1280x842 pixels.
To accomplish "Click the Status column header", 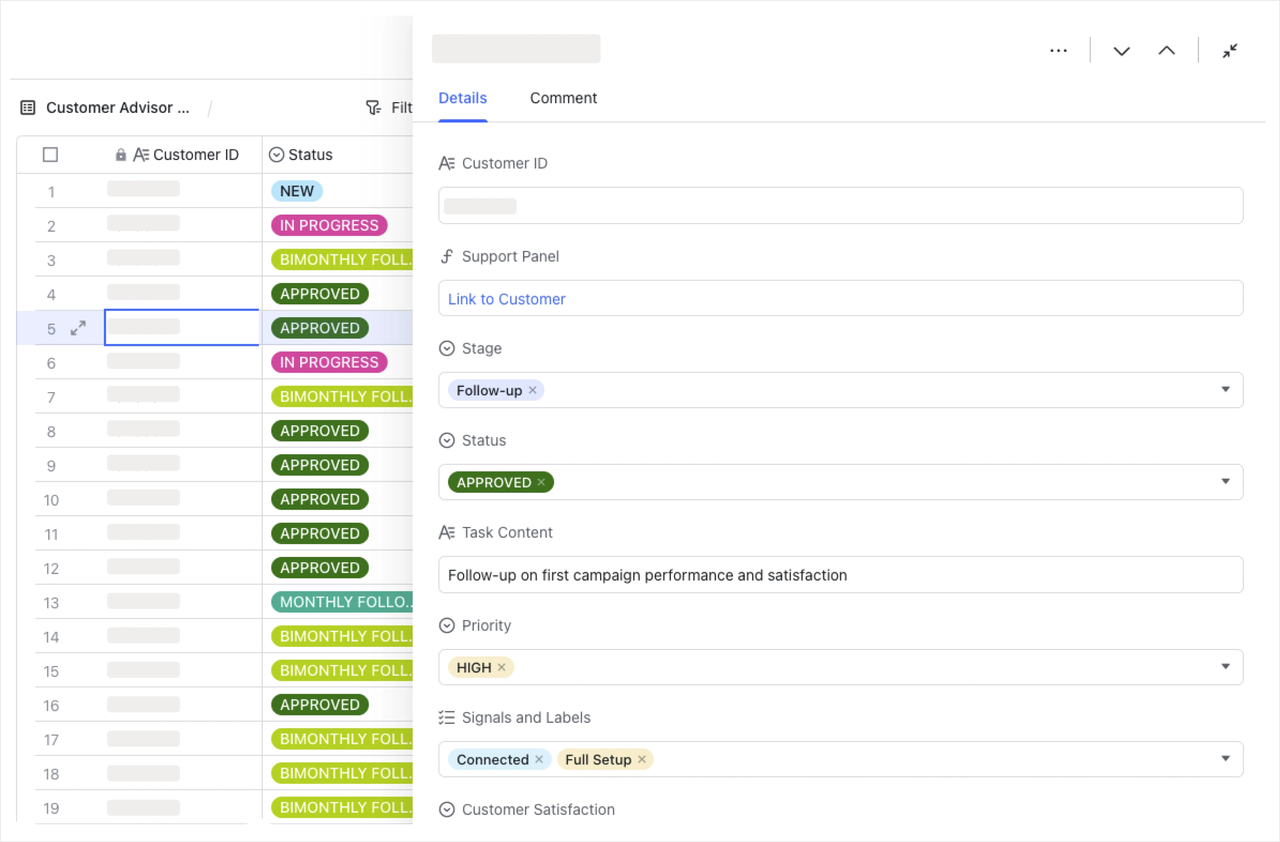I will tap(310, 155).
